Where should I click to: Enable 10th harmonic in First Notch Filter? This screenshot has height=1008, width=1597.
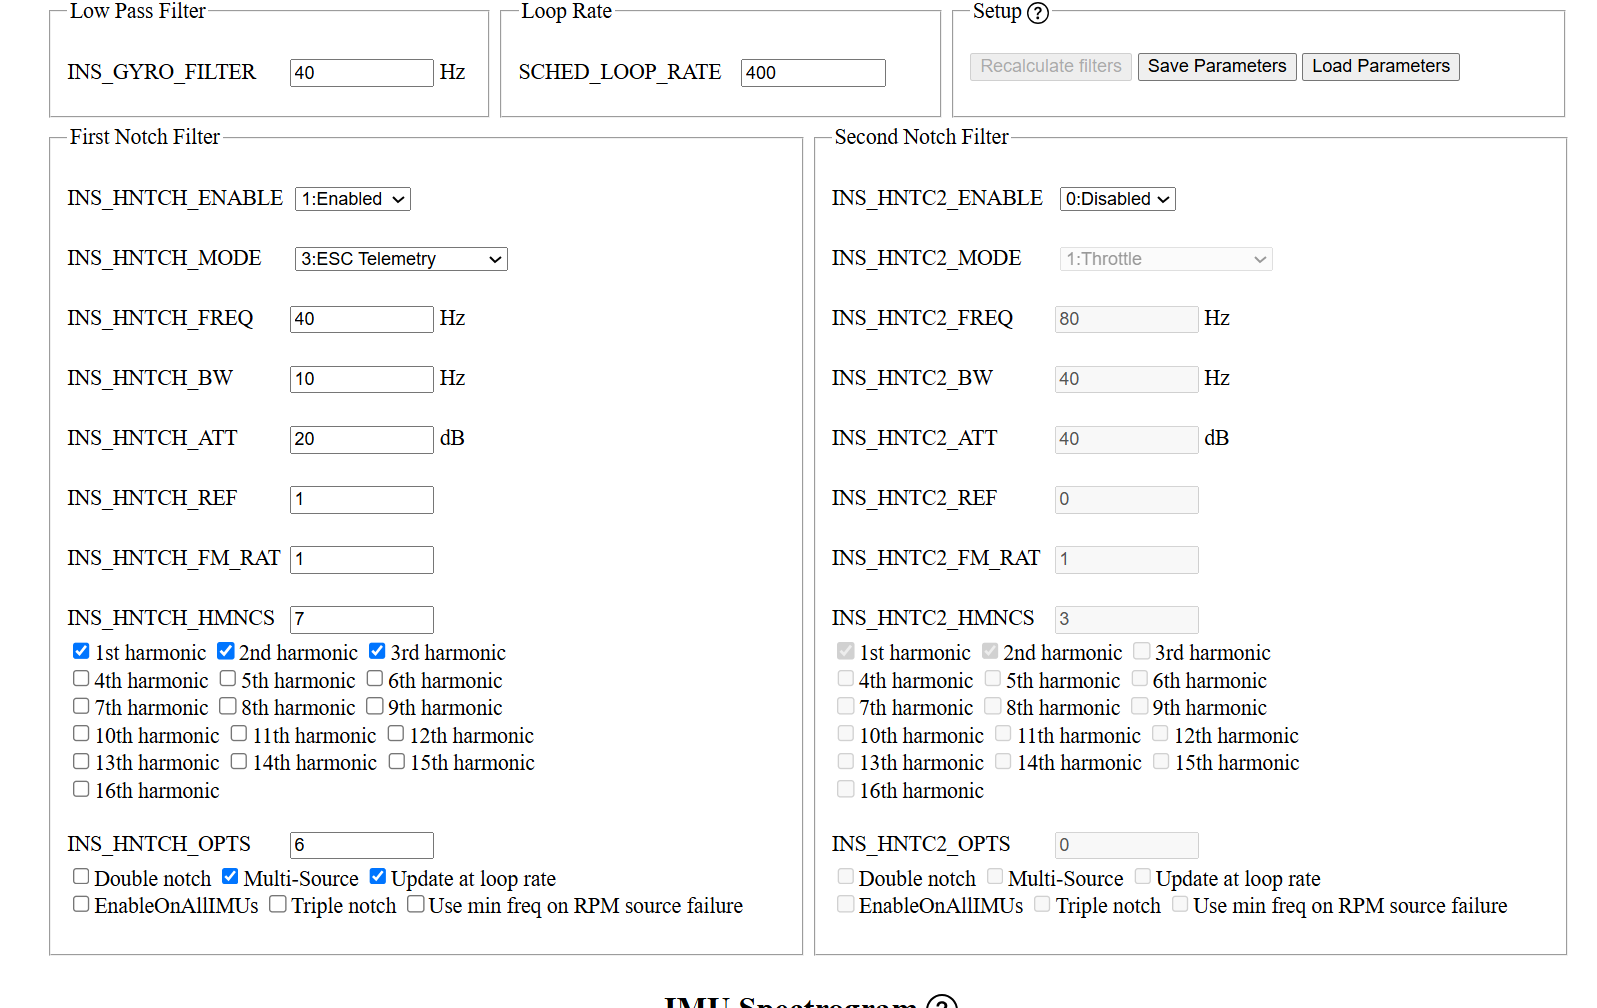click(81, 733)
